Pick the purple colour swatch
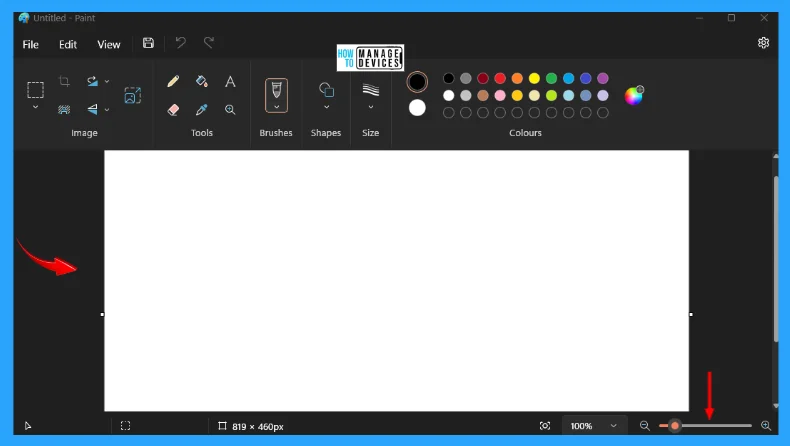Screen dimensions: 790x446 point(603,78)
